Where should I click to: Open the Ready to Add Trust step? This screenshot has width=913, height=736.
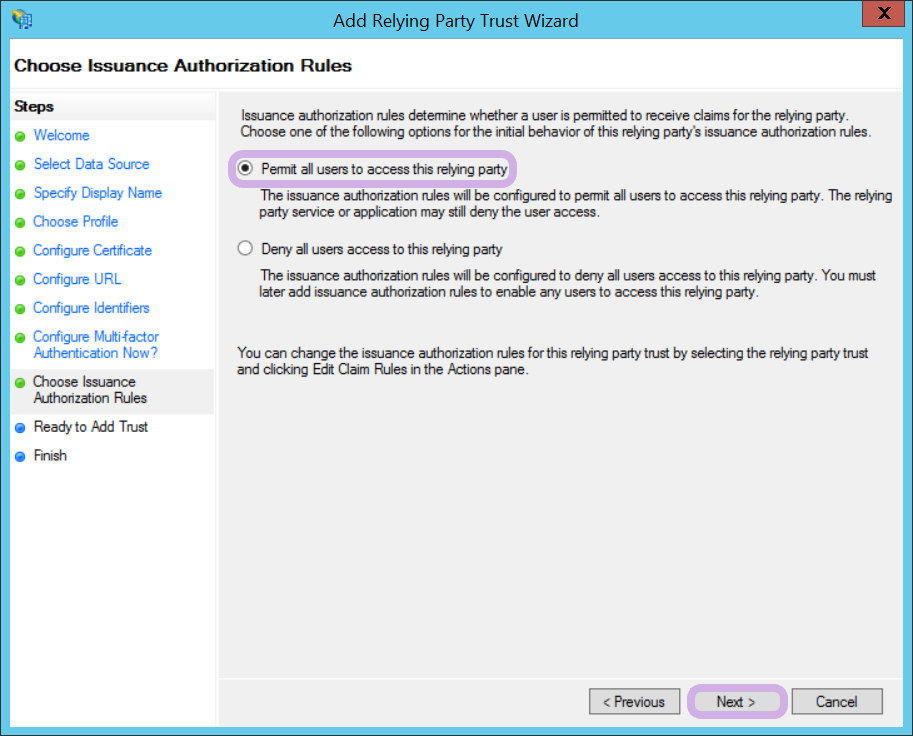coord(90,427)
